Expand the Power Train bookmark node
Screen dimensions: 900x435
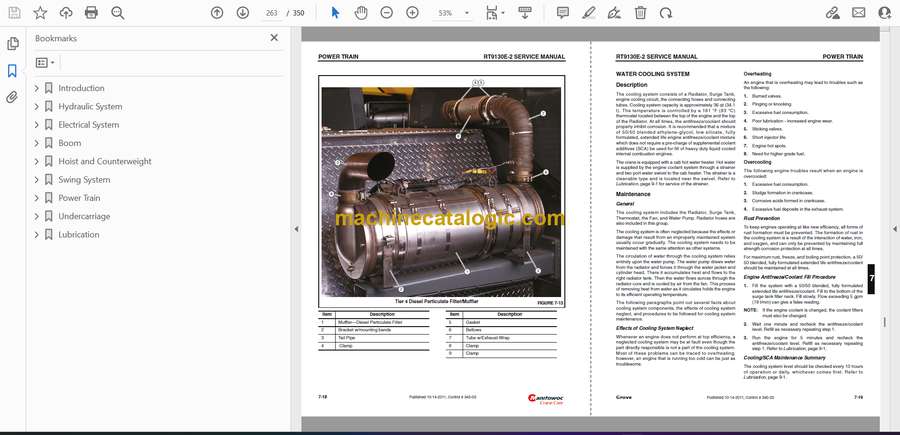tap(37, 198)
